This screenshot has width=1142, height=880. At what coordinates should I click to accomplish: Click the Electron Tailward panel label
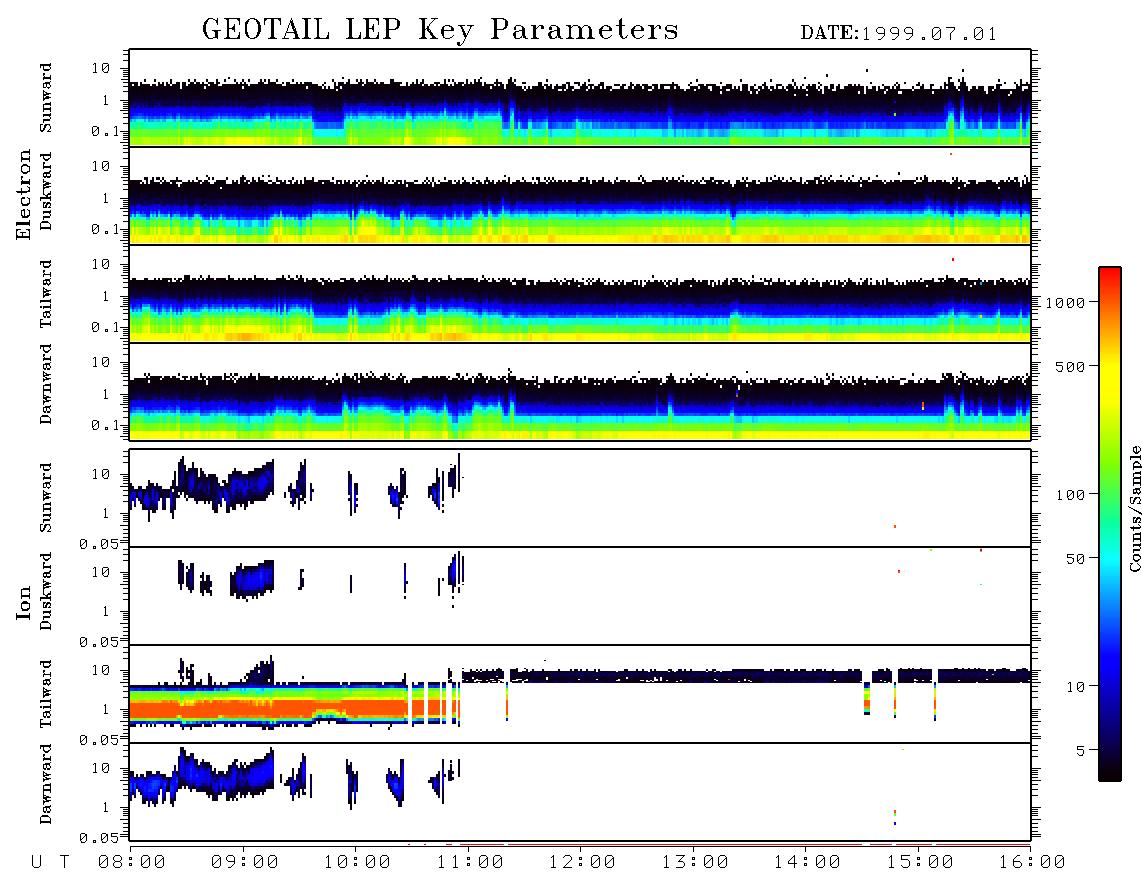[46, 294]
